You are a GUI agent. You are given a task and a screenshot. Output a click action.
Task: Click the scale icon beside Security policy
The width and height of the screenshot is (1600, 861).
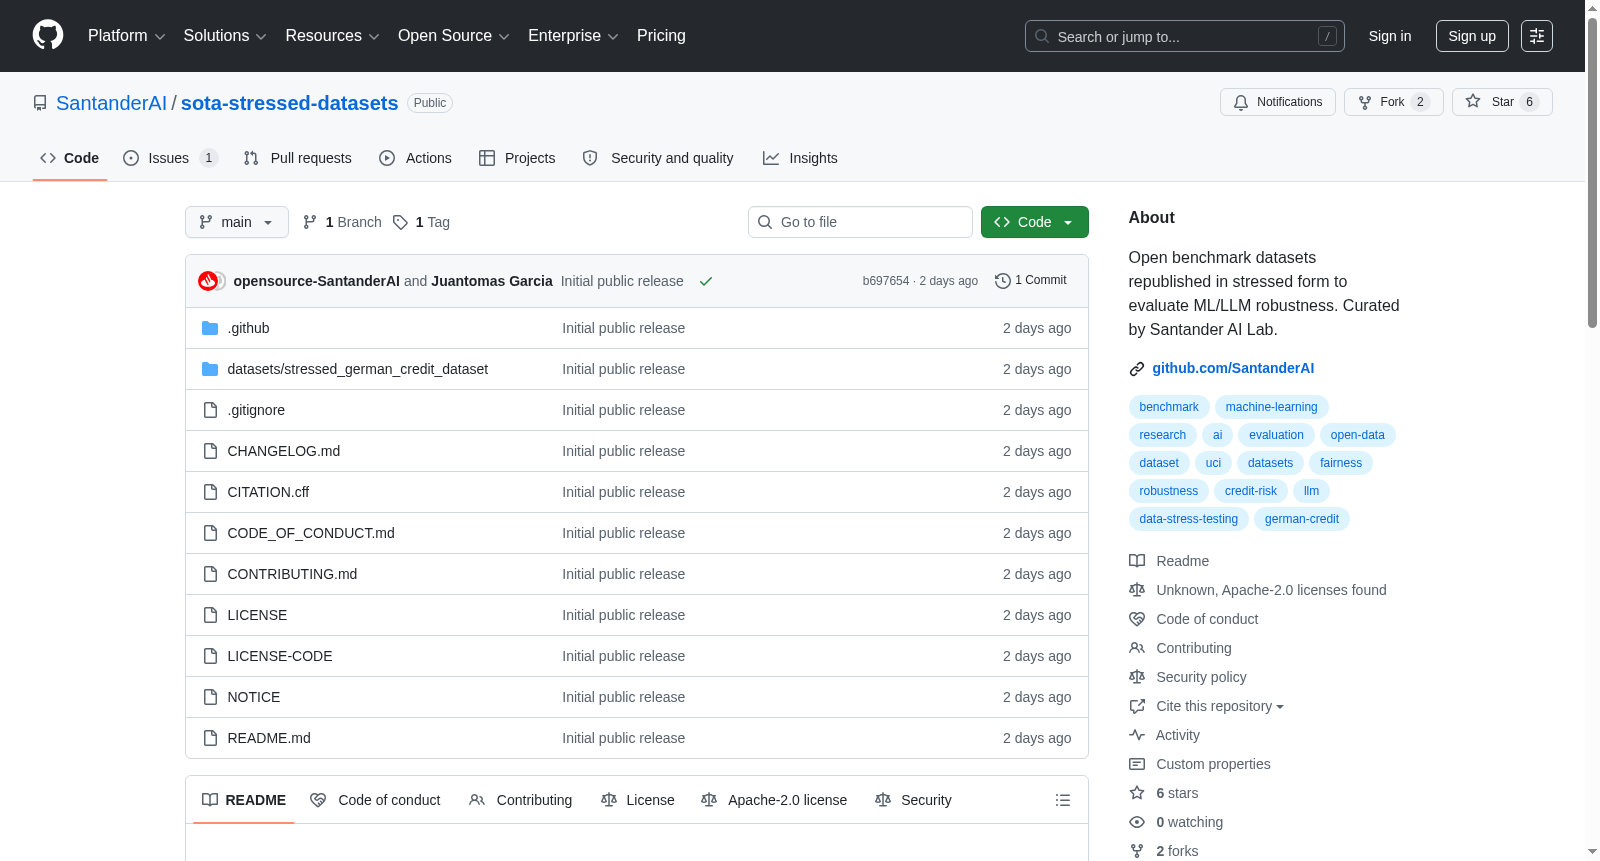point(1137,677)
